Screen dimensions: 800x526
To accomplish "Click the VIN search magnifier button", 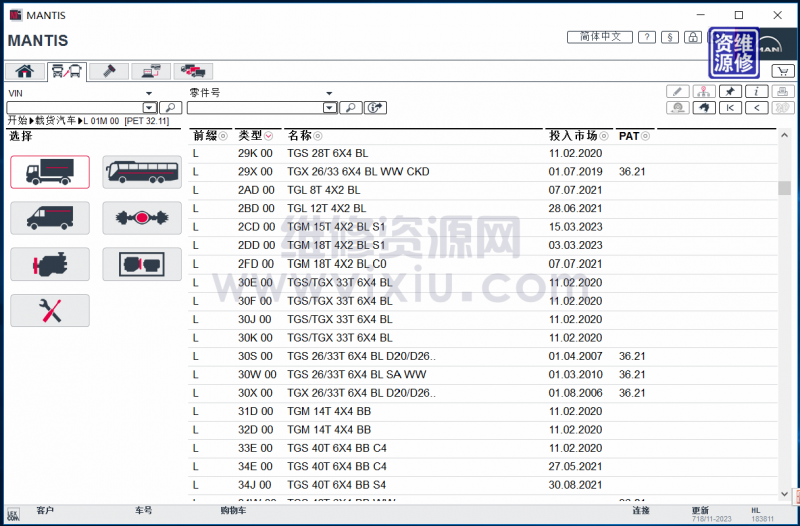I will pyautogui.click(x=170, y=108).
